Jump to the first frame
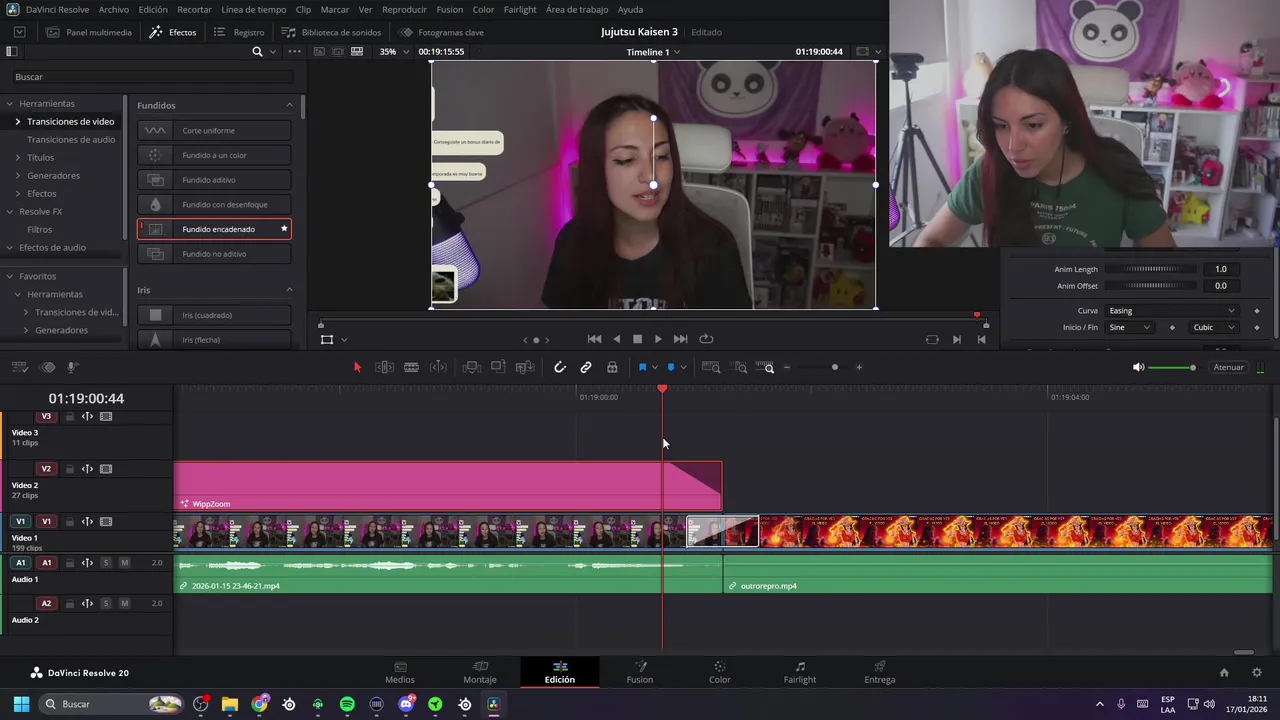Screen dimensions: 1280x720 click(594, 339)
